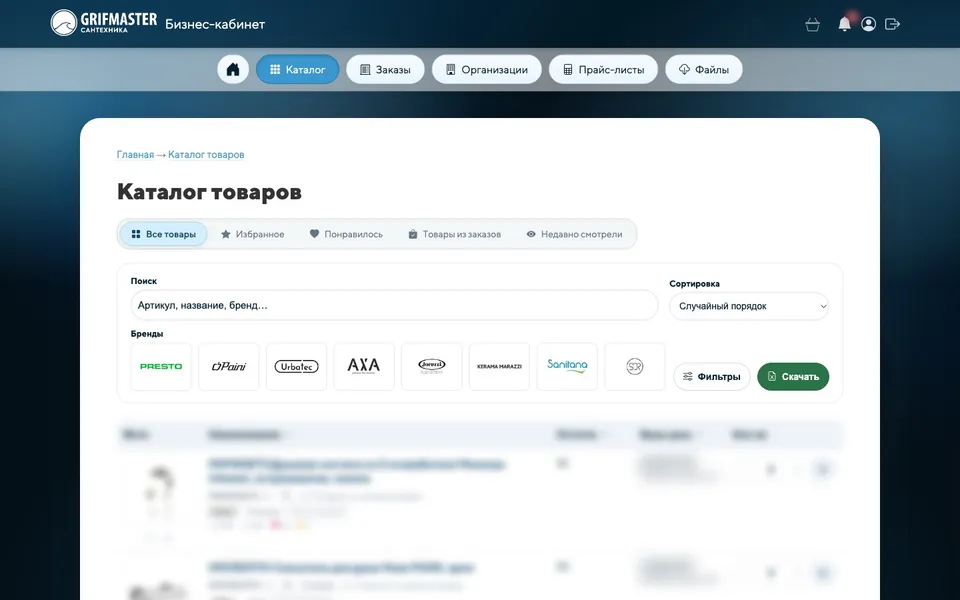
Task: Click the GRIFMASTER logo in header
Action: tap(103, 23)
